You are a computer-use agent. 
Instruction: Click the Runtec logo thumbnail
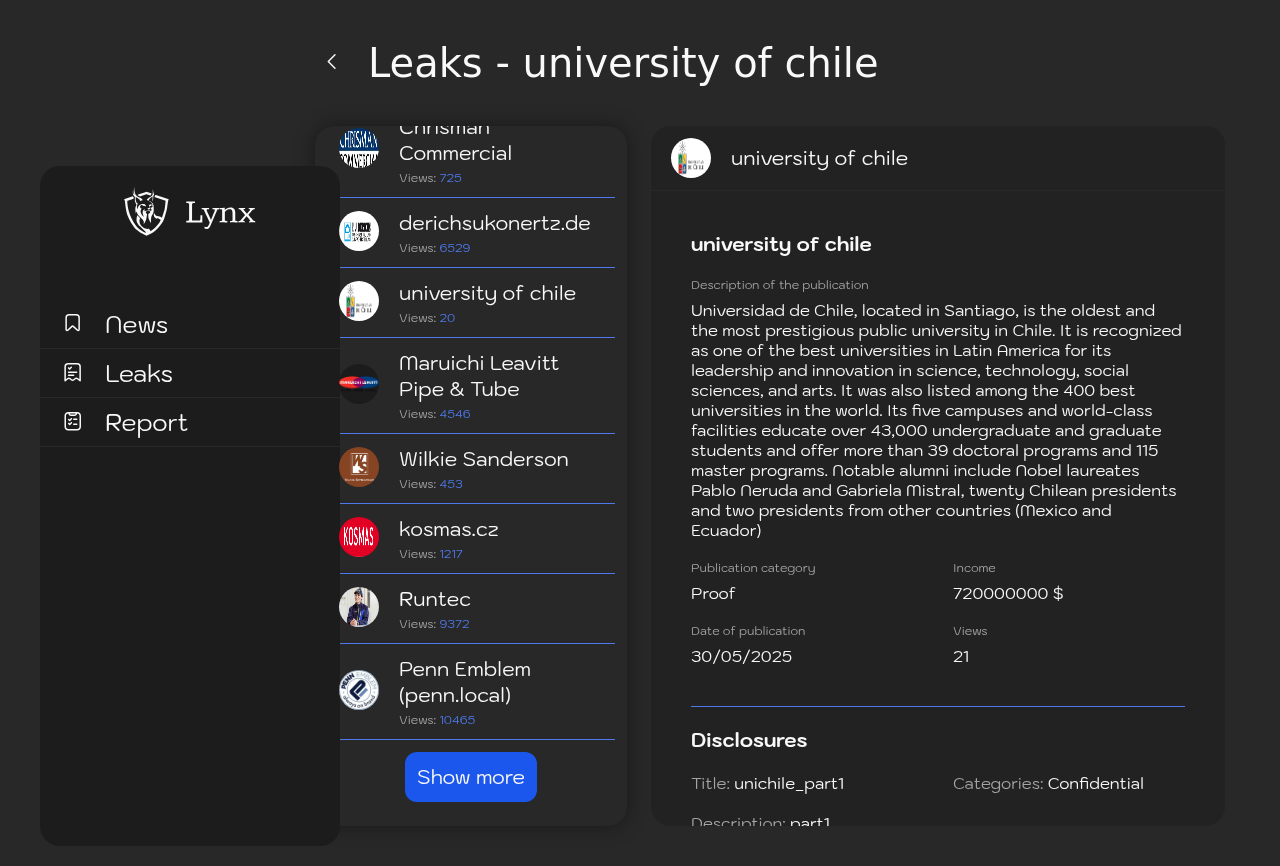click(359, 607)
